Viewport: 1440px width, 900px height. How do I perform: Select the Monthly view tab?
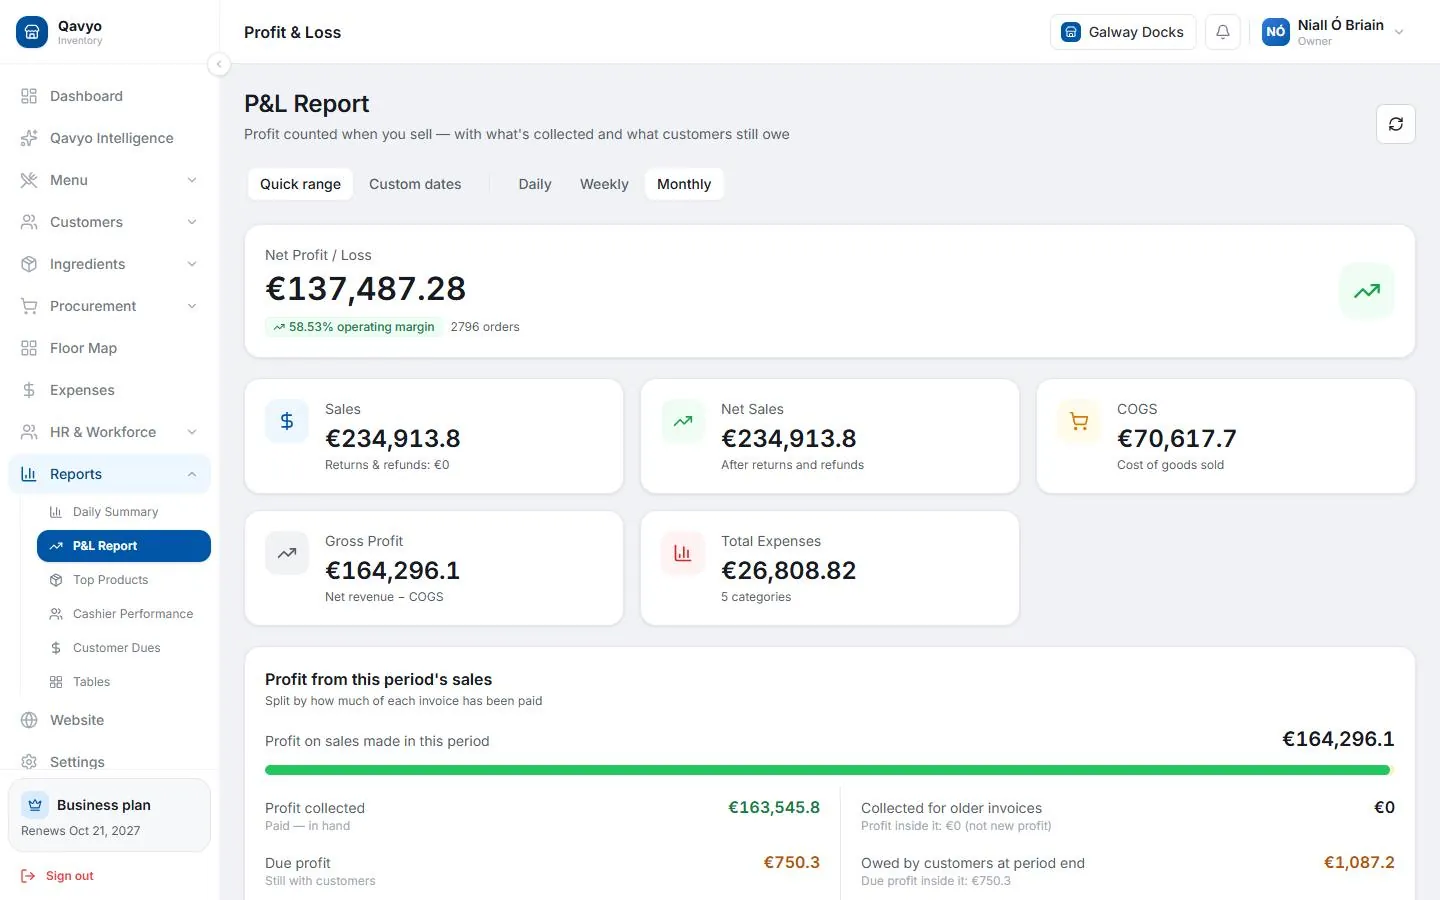click(684, 184)
